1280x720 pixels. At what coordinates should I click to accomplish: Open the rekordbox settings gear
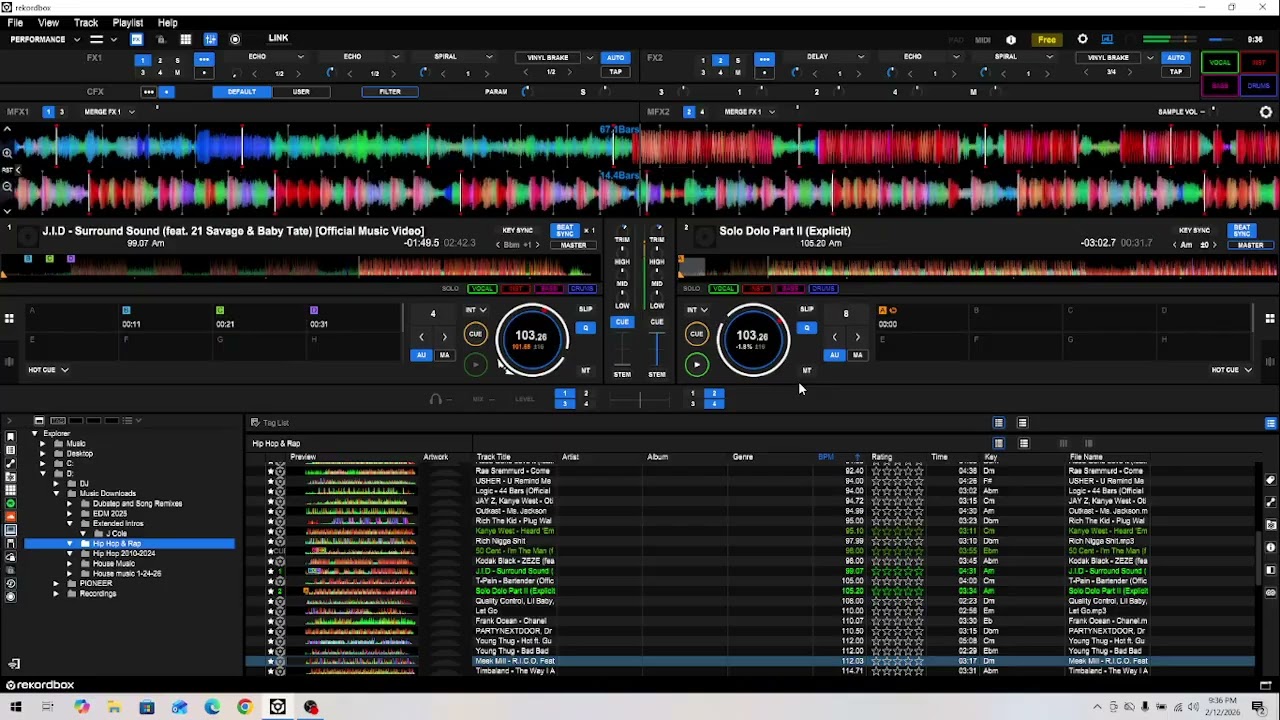point(1082,40)
